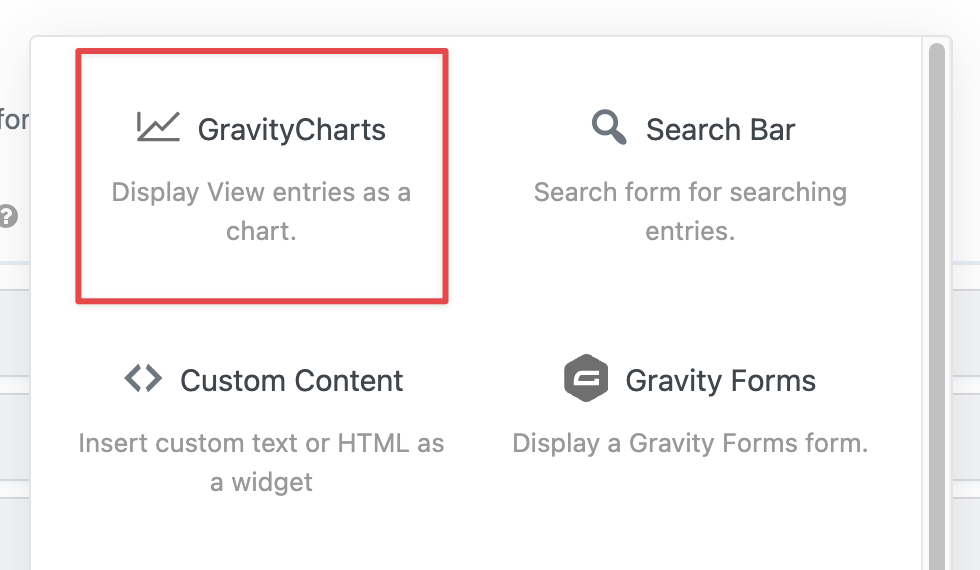Screen dimensions: 980x570
Task: Add the Gravity Forms widget by its title
Action: [720, 381]
